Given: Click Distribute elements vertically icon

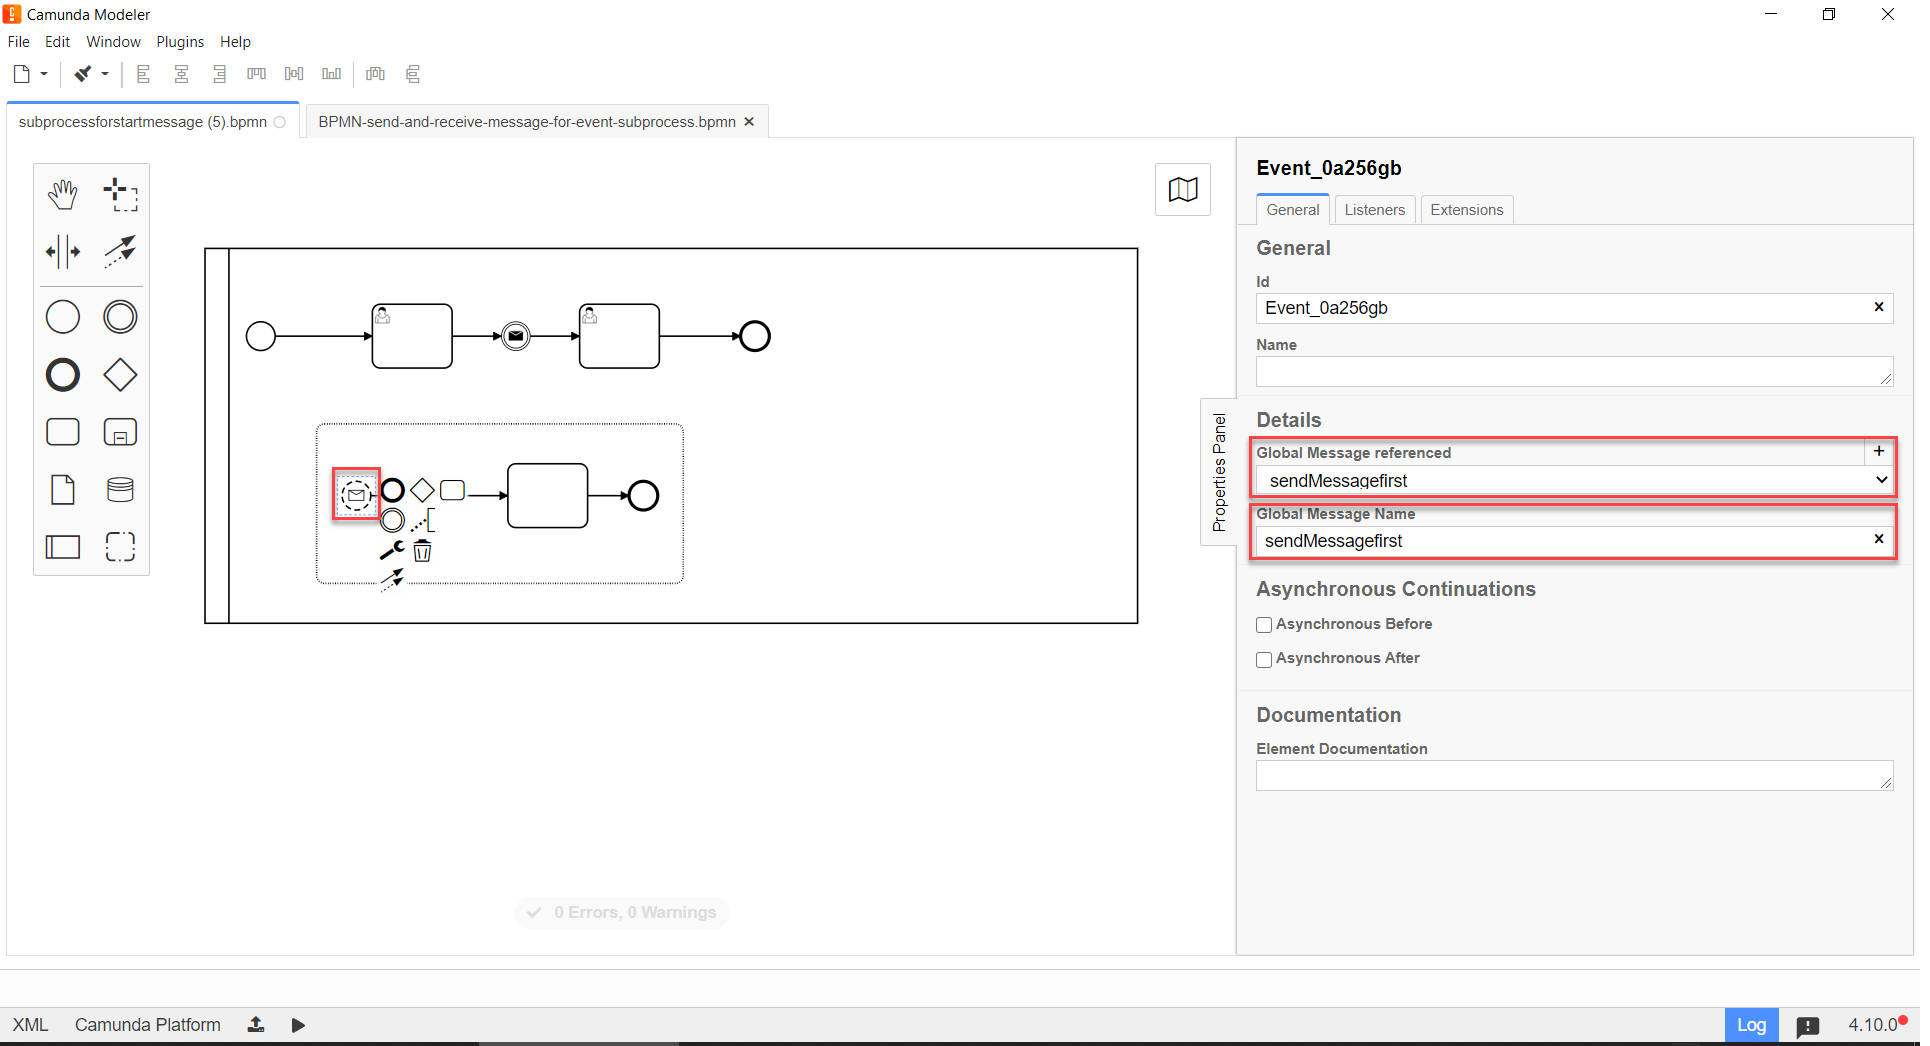Looking at the screenshot, I should click(413, 74).
